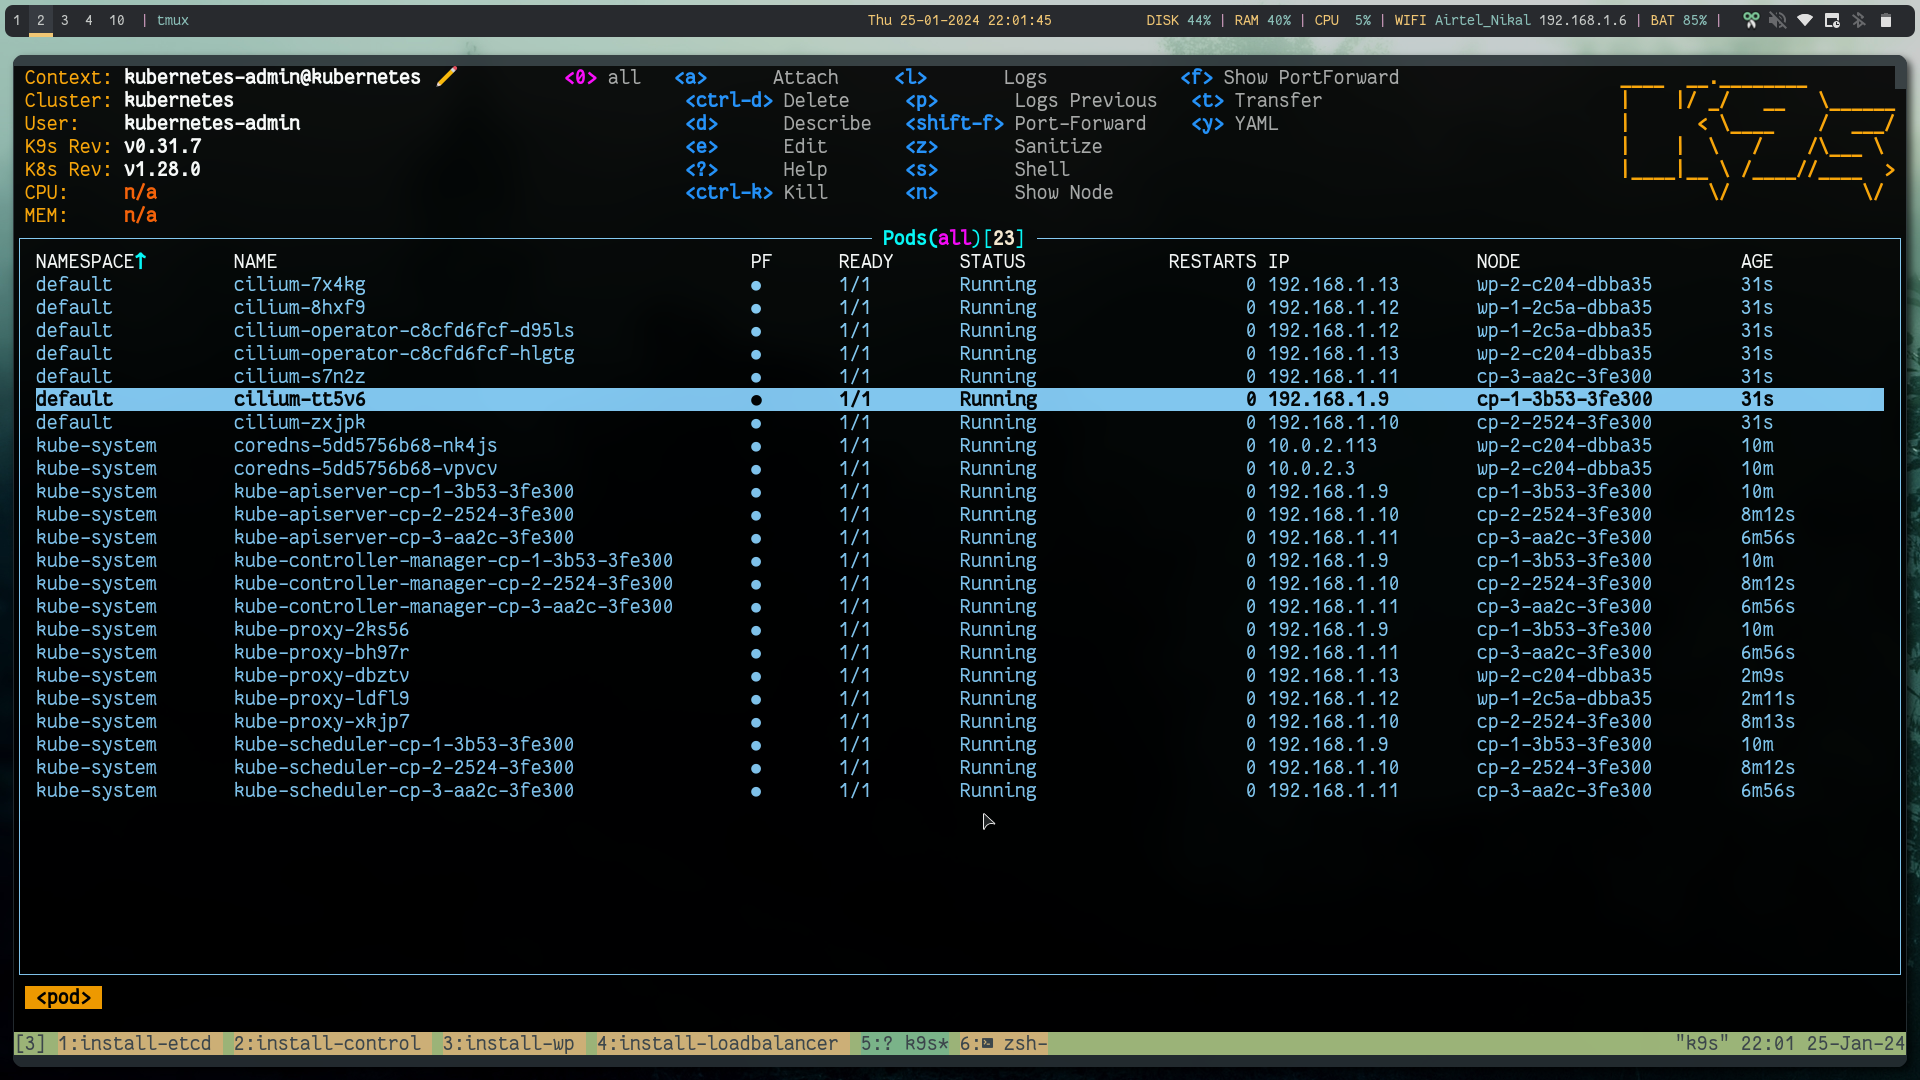The height and width of the screenshot is (1080, 1920).
Task: Select tmux window 4:install-loadbalancer
Action: [x=718, y=1044]
